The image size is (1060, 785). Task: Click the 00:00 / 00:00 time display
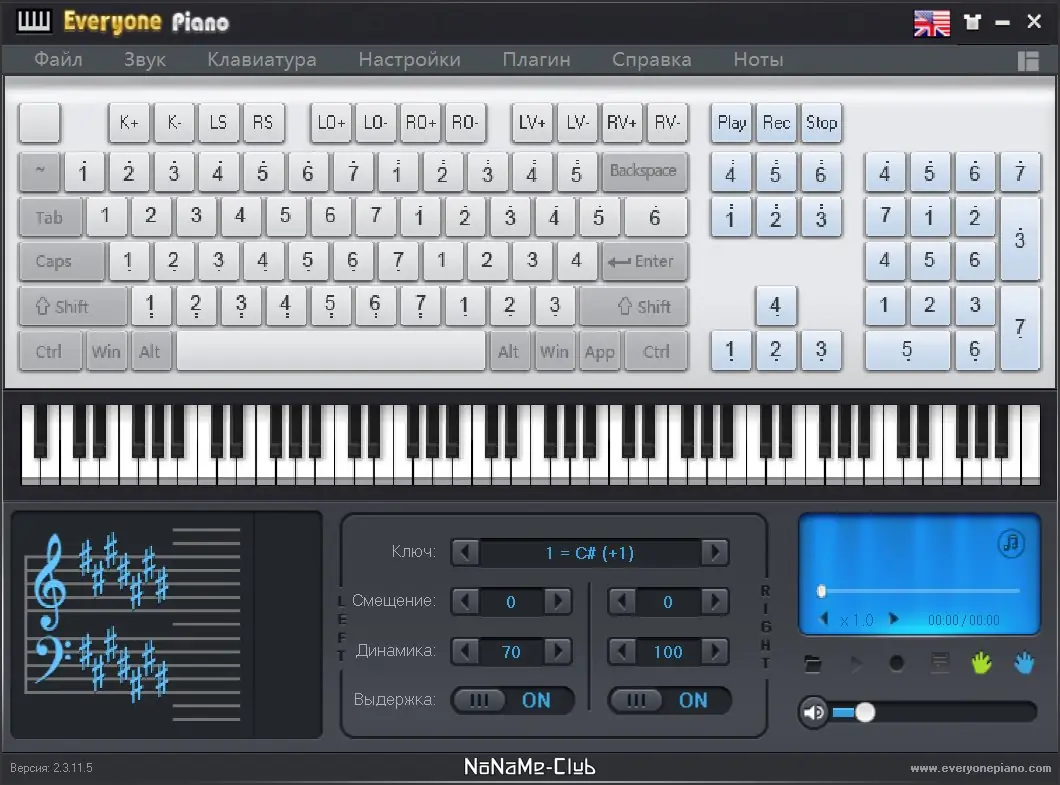pos(963,620)
